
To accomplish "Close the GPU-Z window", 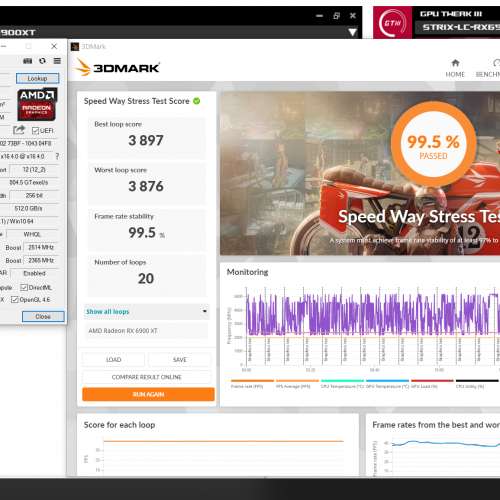I will 54,46.
